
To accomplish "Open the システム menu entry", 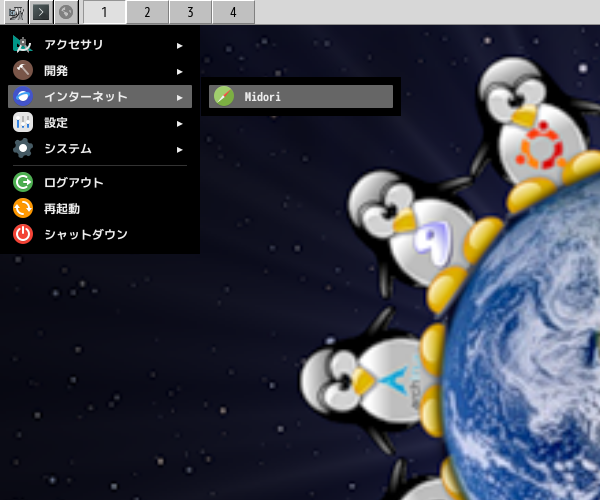I will pos(100,149).
